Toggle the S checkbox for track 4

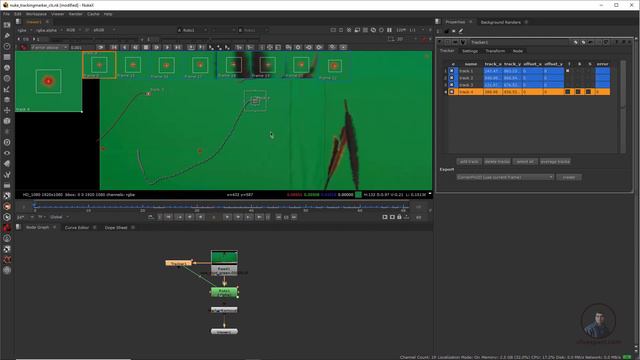[588, 92]
